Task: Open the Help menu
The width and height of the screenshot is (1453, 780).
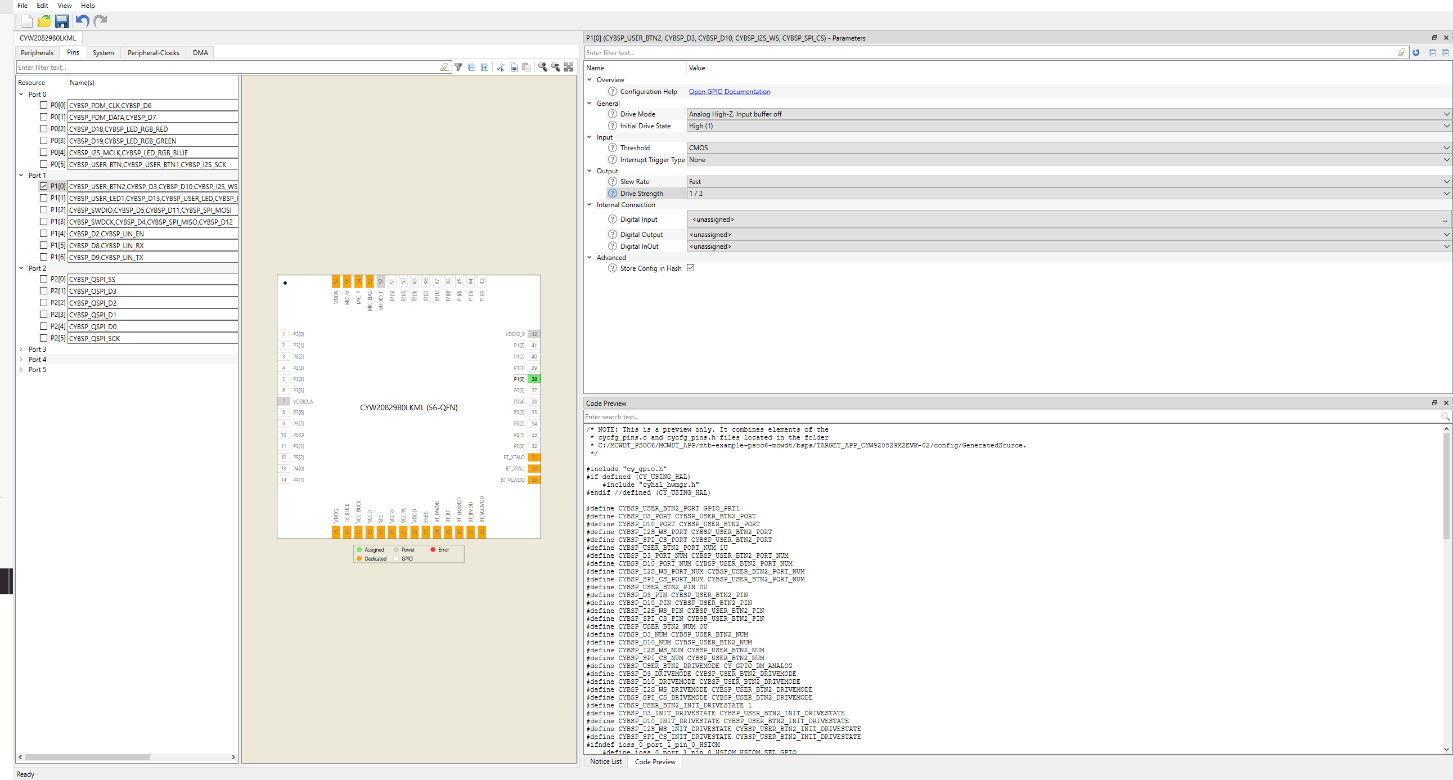Action: [88, 5]
